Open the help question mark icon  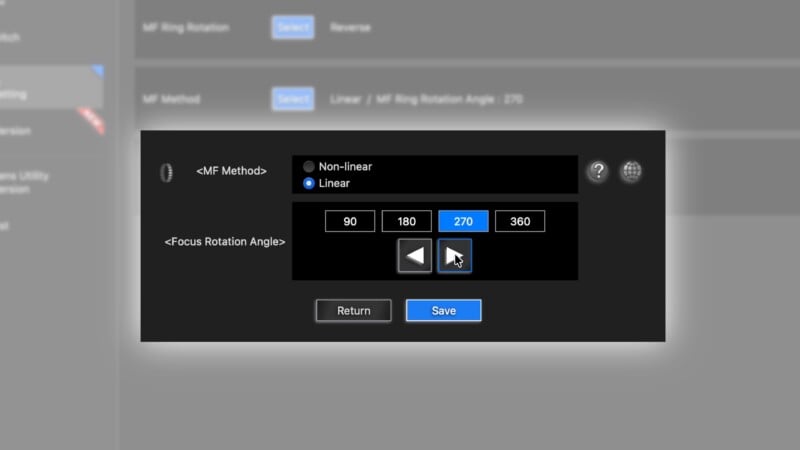[x=598, y=171]
